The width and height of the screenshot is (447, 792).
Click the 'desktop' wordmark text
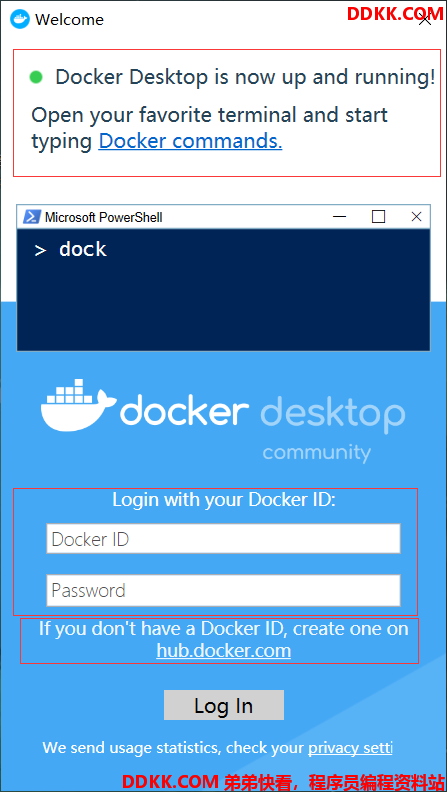(333, 412)
